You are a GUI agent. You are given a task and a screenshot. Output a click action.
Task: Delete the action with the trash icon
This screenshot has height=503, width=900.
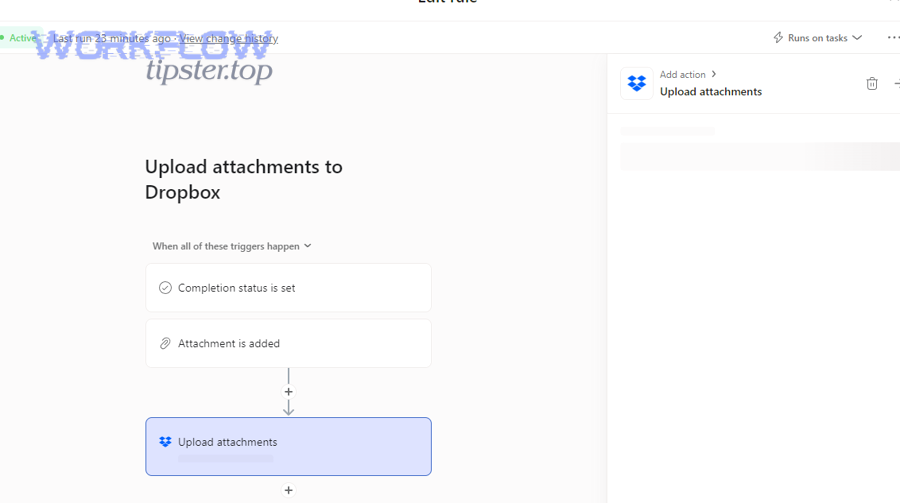click(872, 84)
